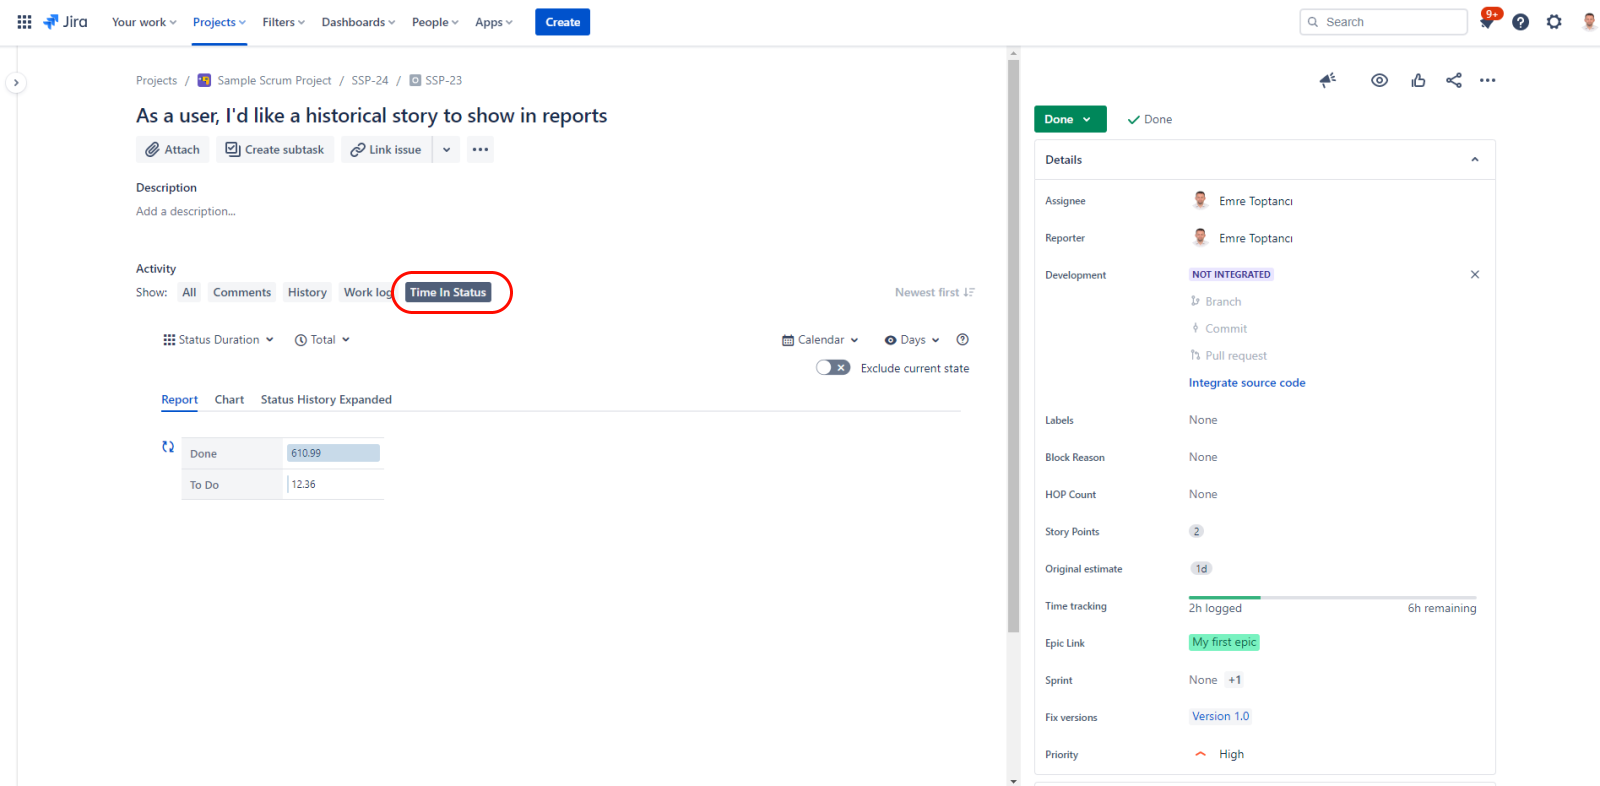Open the Jira help icon

coord(1520,22)
